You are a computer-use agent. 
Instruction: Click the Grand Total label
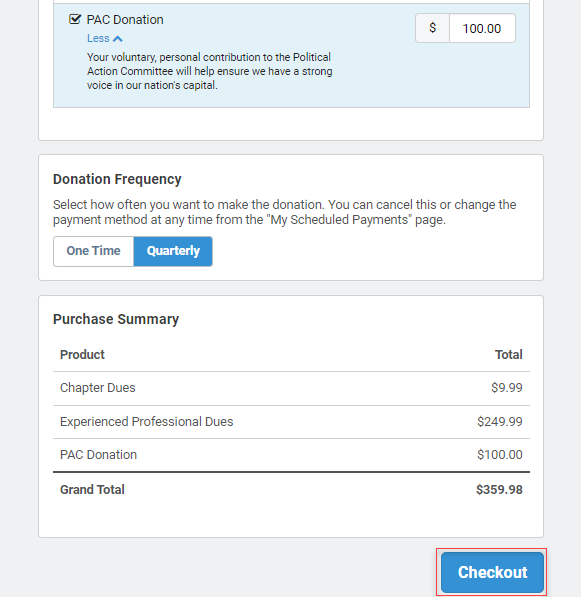pos(92,490)
